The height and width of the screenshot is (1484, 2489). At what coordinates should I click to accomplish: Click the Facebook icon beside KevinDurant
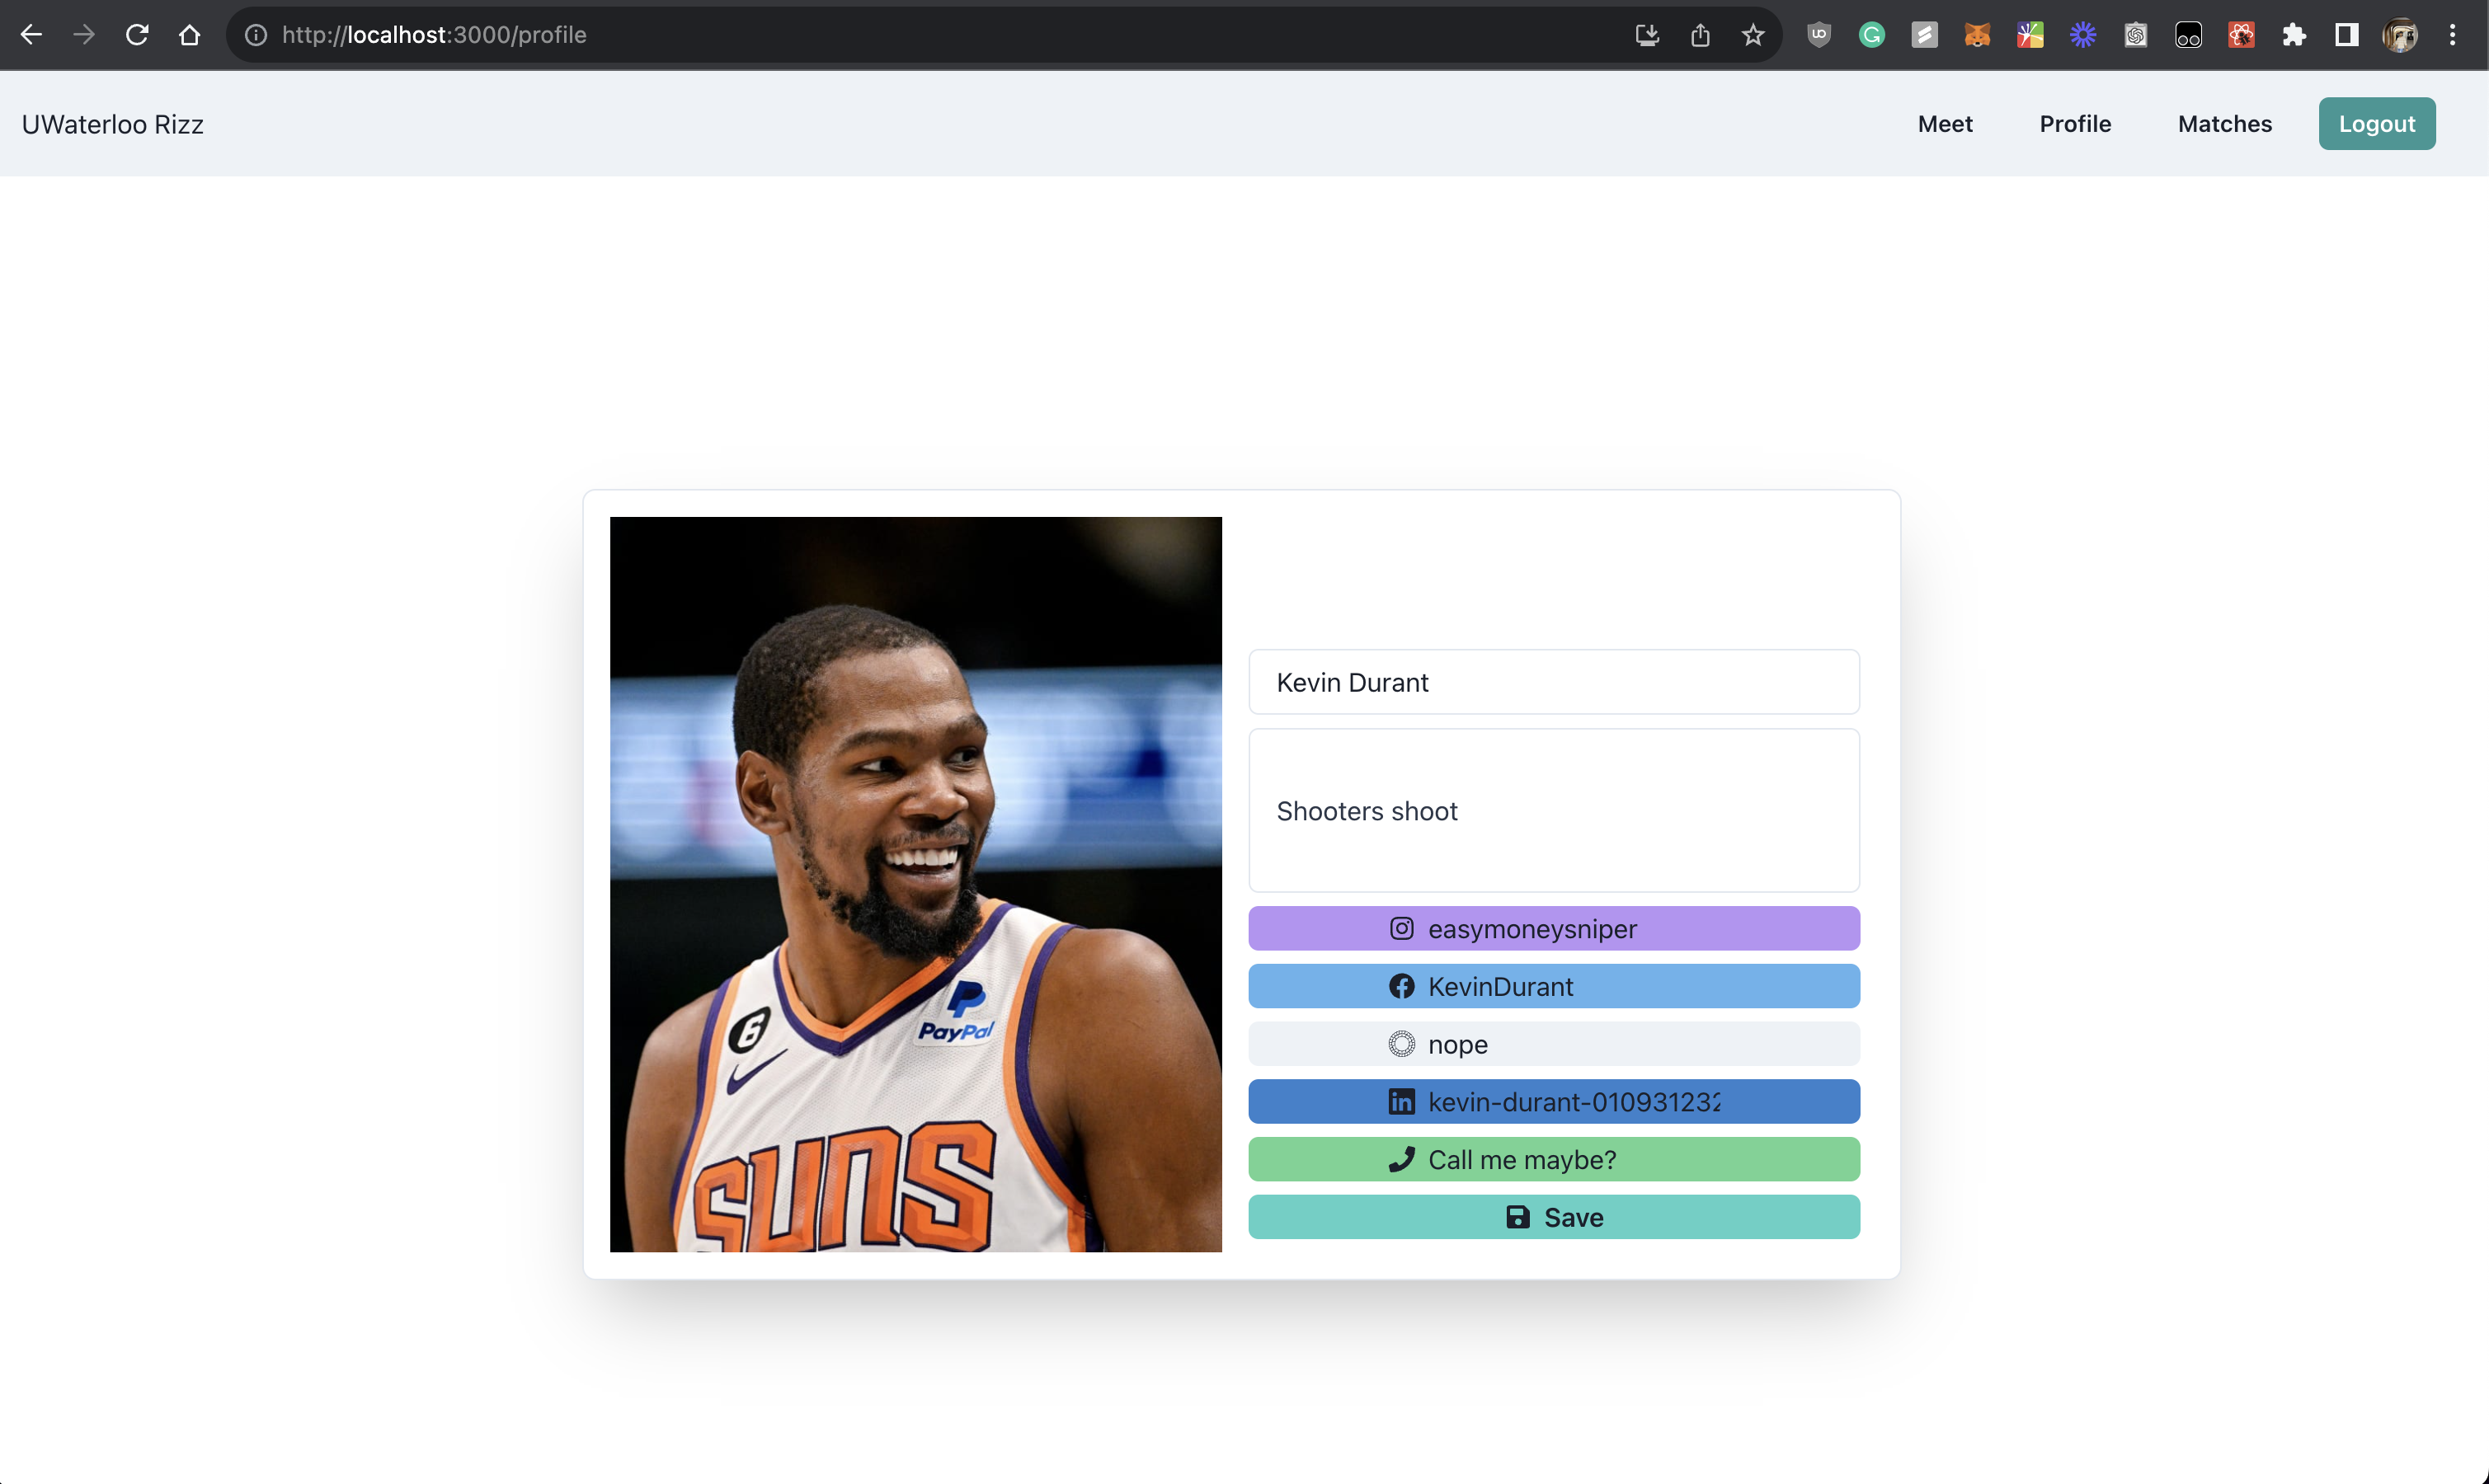pyautogui.click(x=1401, y=987)
